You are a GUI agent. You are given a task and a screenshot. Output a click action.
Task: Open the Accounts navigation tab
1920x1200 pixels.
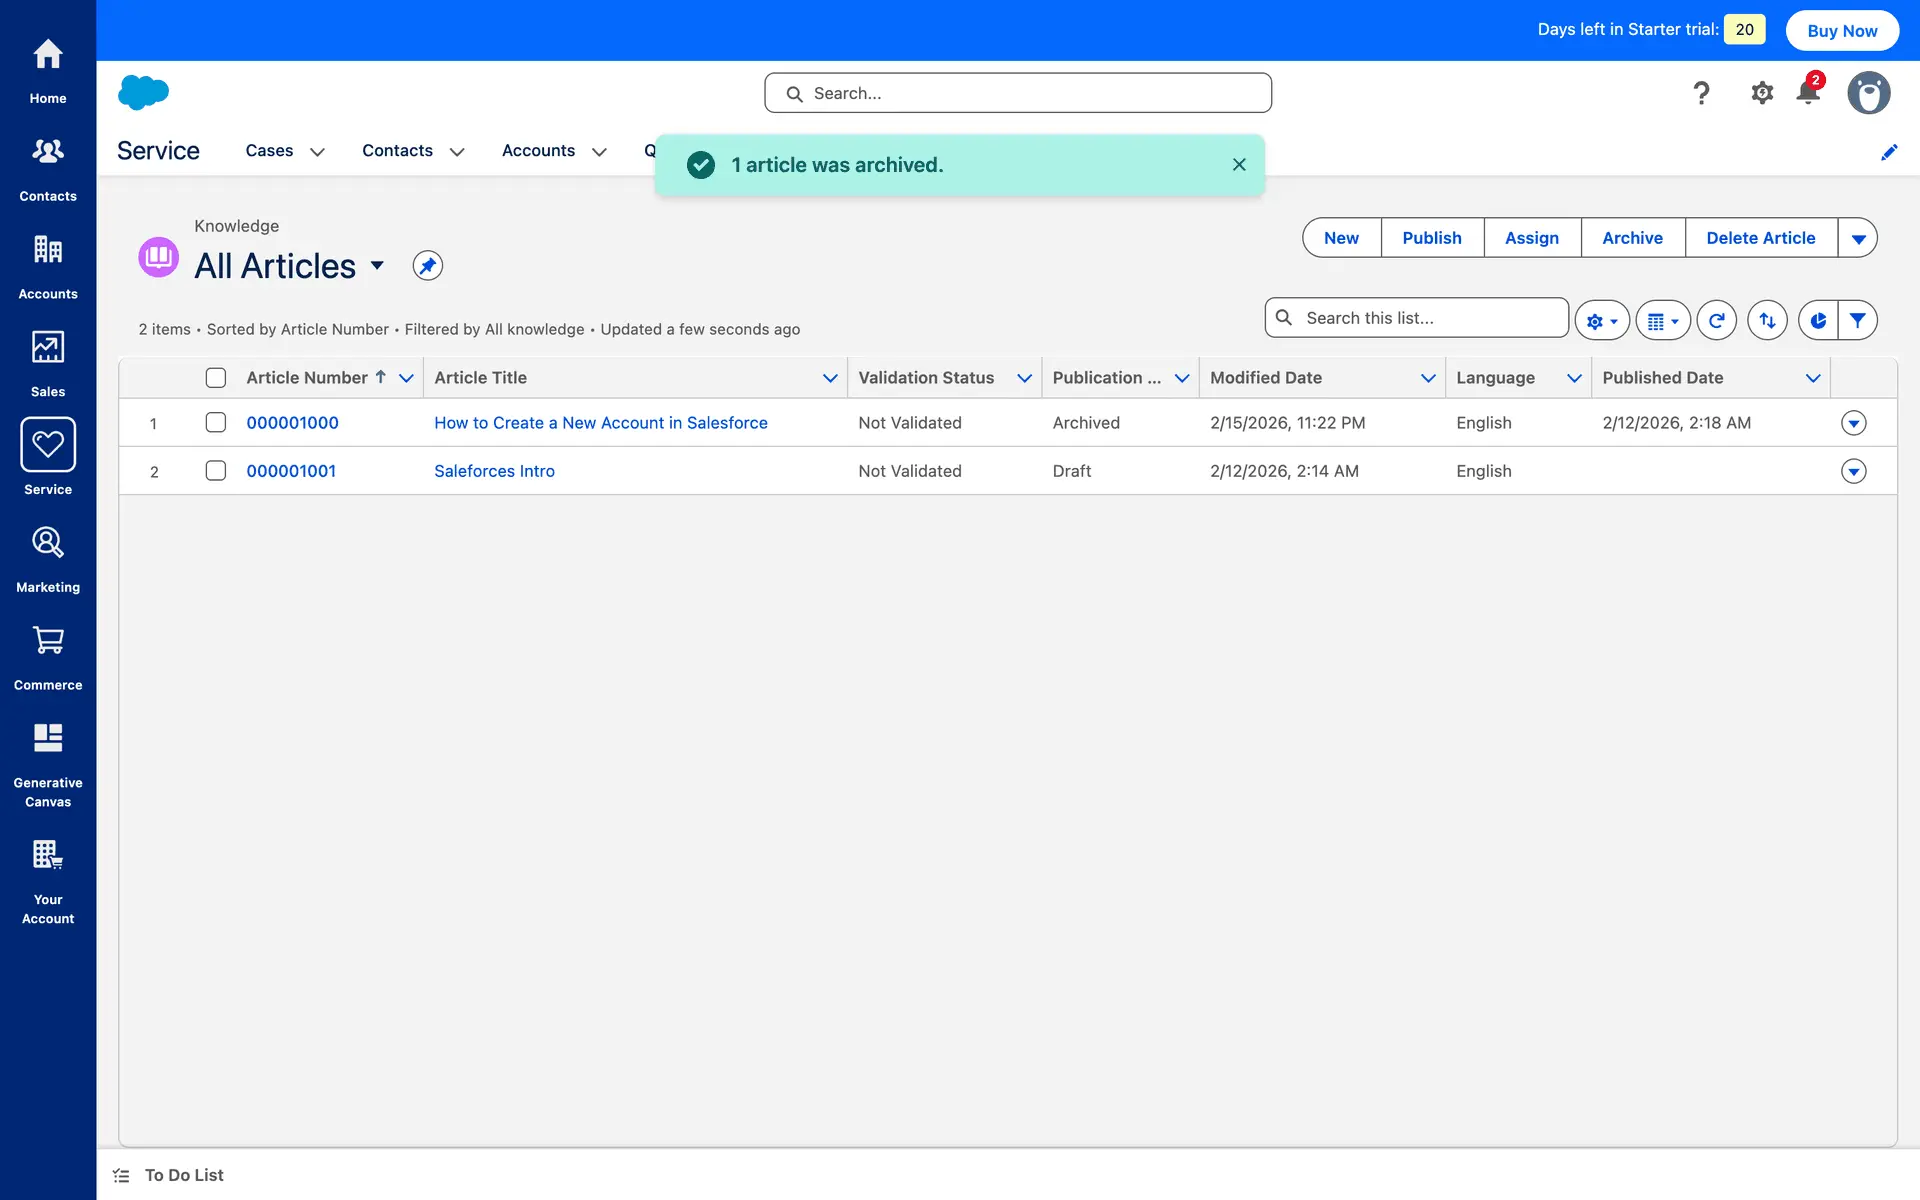pos(538,151)
